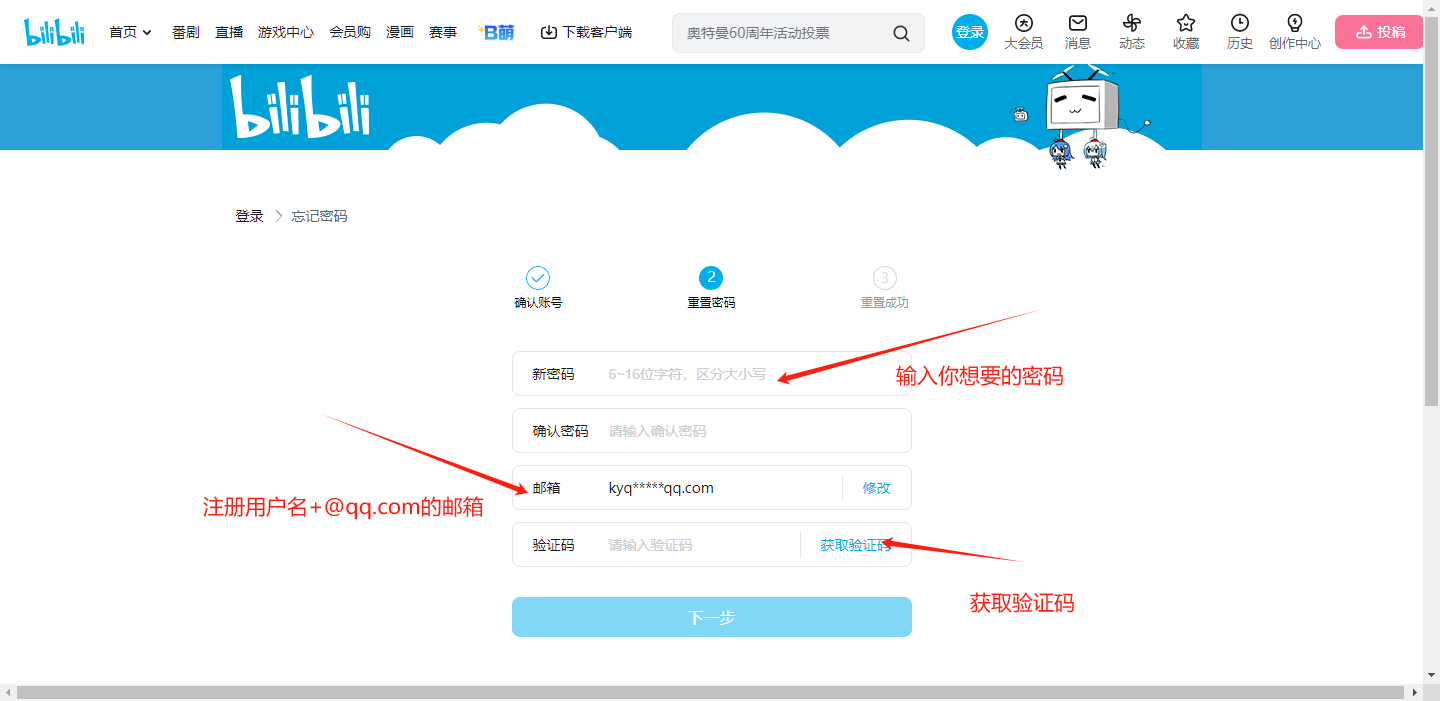This screenshot has width=1440, height=701.
Task: Click the magnifier search icon
Action: [x=901, y=33]
